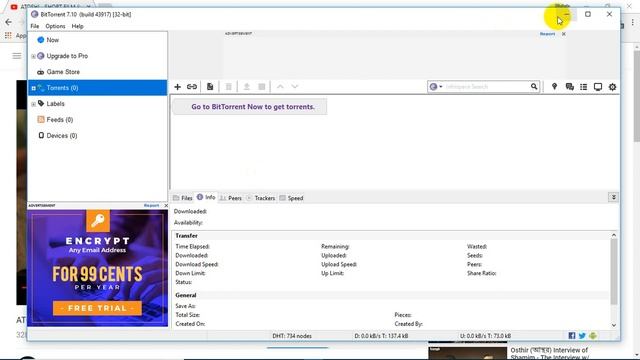The width and height of the screenshot is (640, 360).
Task: Open the Options menu
Action: pyautogui.click(x=55, y=26)
